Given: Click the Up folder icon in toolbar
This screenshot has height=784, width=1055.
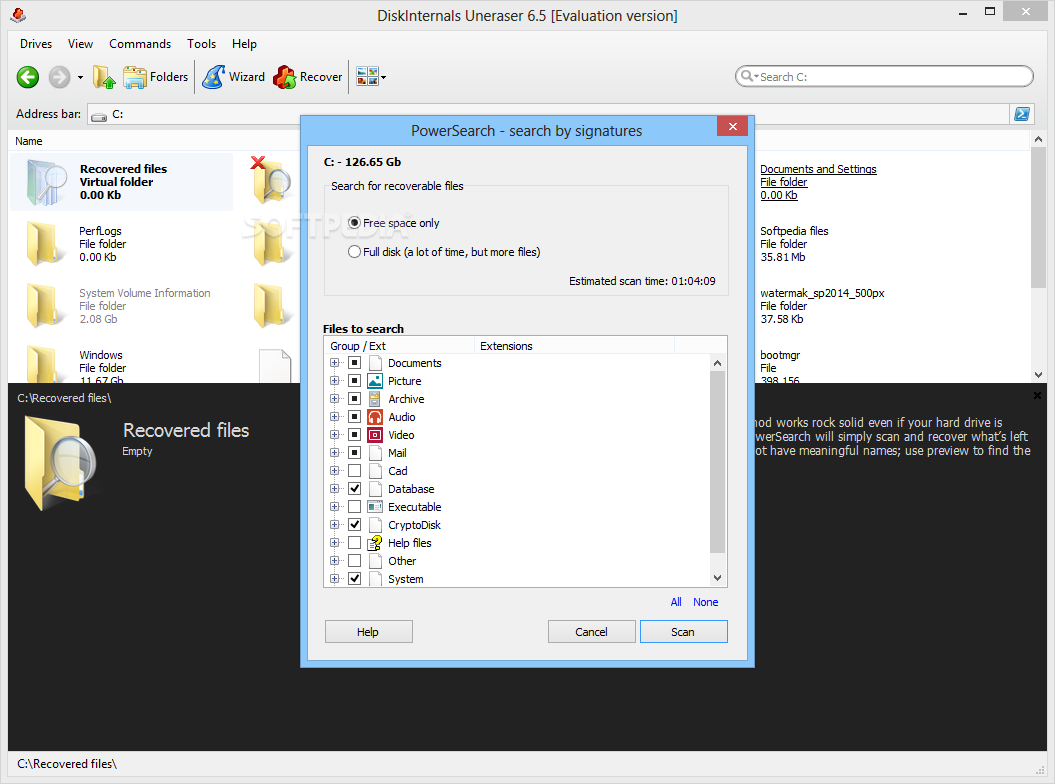Looking at the screenshot, I should tap(104, 77).
